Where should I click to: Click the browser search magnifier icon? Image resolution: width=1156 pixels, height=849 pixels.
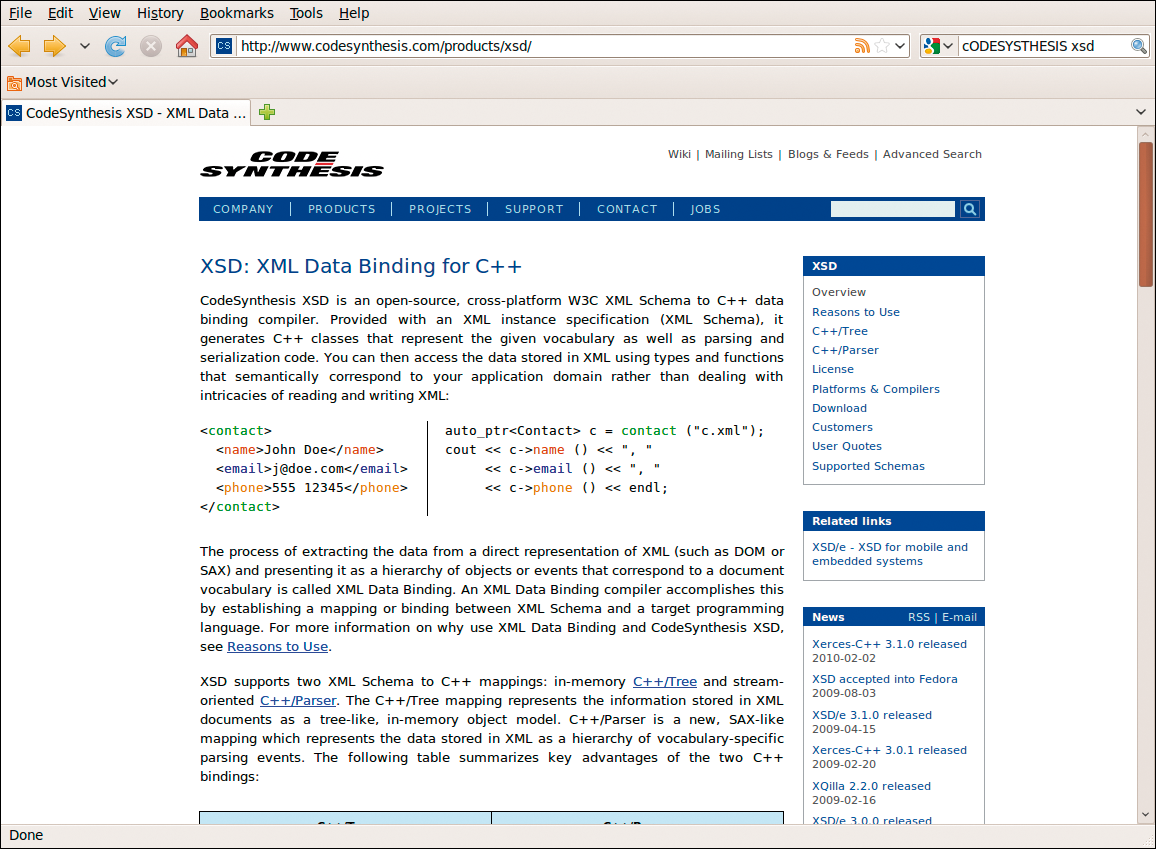[x=1139, y=46]
